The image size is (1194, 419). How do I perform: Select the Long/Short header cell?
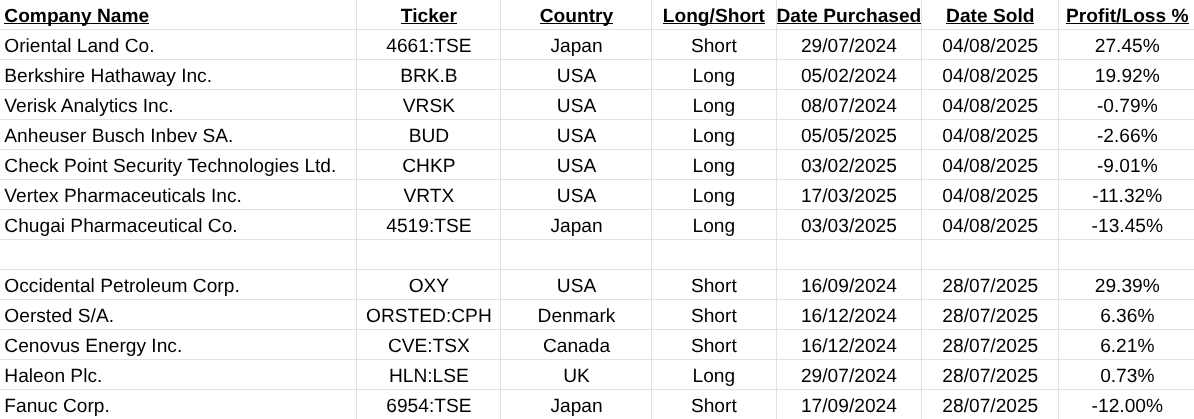[713, 16]
